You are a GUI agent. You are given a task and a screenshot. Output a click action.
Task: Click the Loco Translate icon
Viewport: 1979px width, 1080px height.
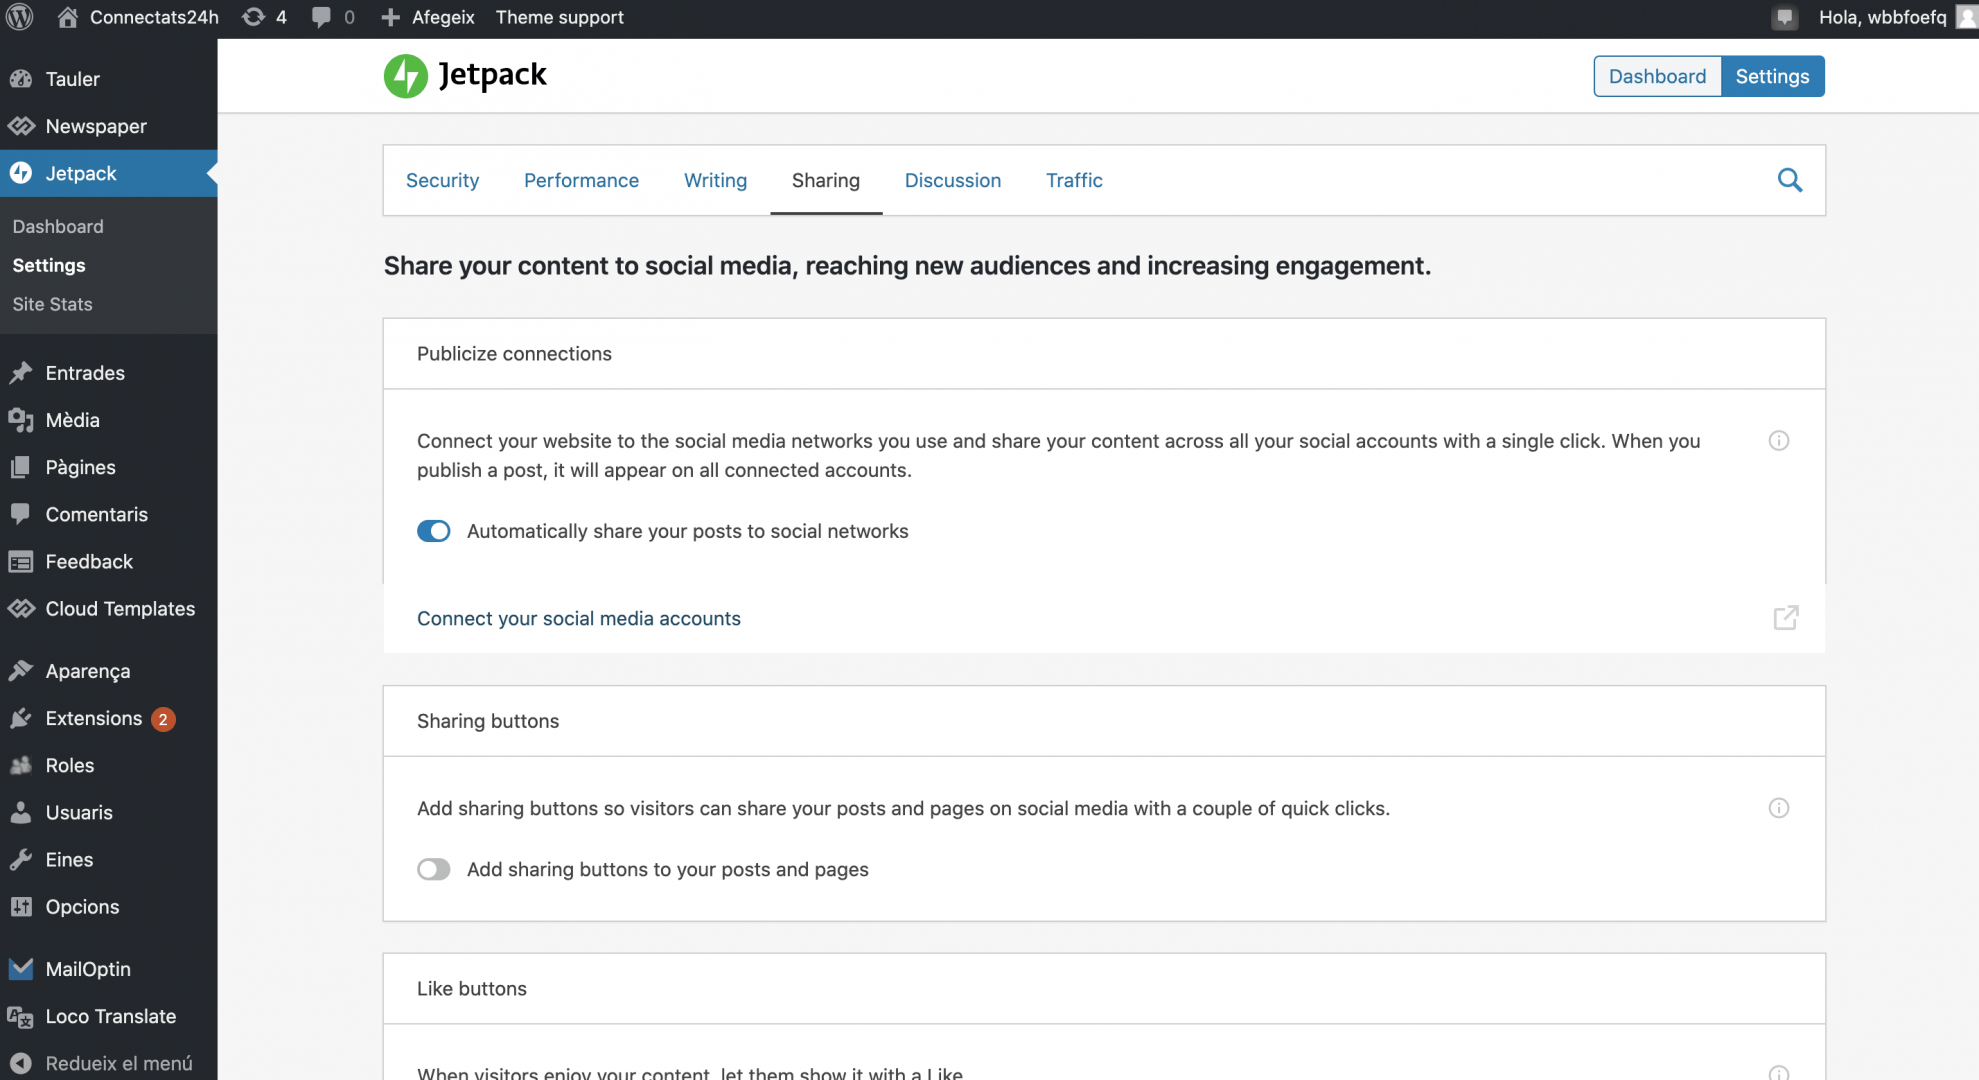[21, 1017]
